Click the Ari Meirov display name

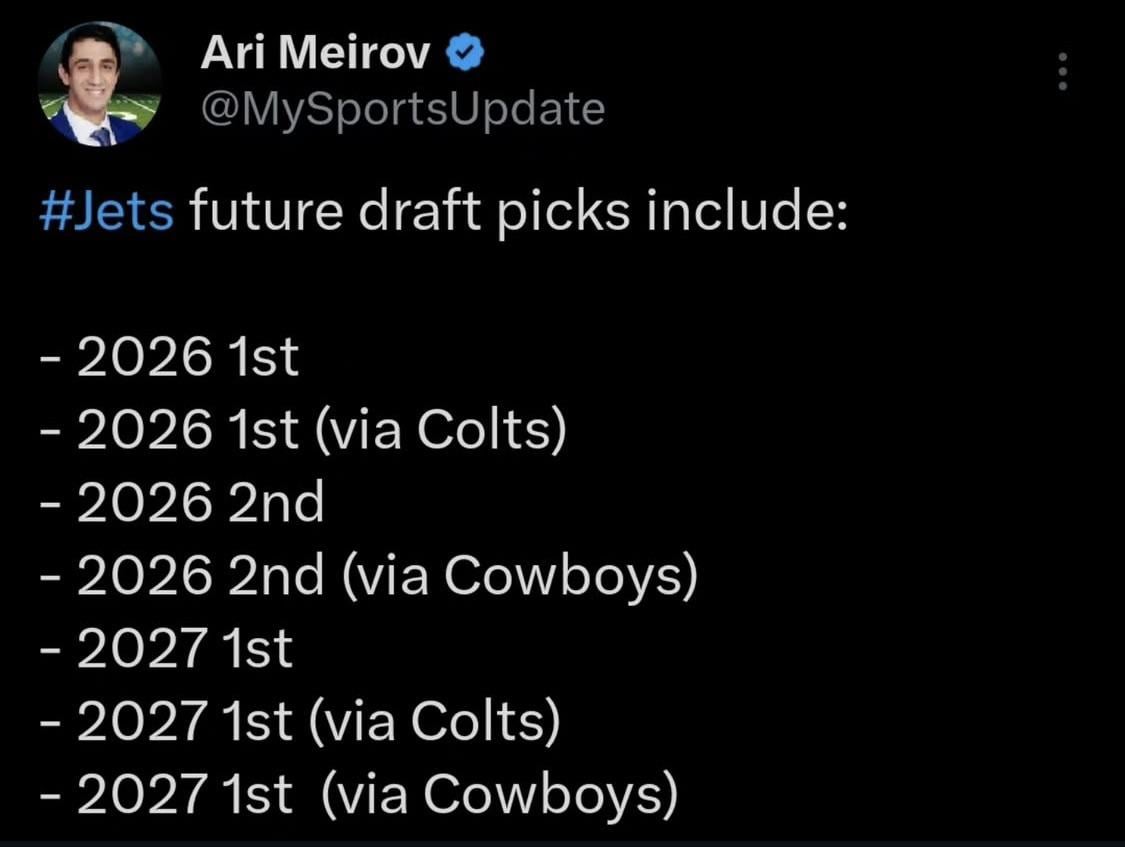pyautogui.click(x=316, y=55)
